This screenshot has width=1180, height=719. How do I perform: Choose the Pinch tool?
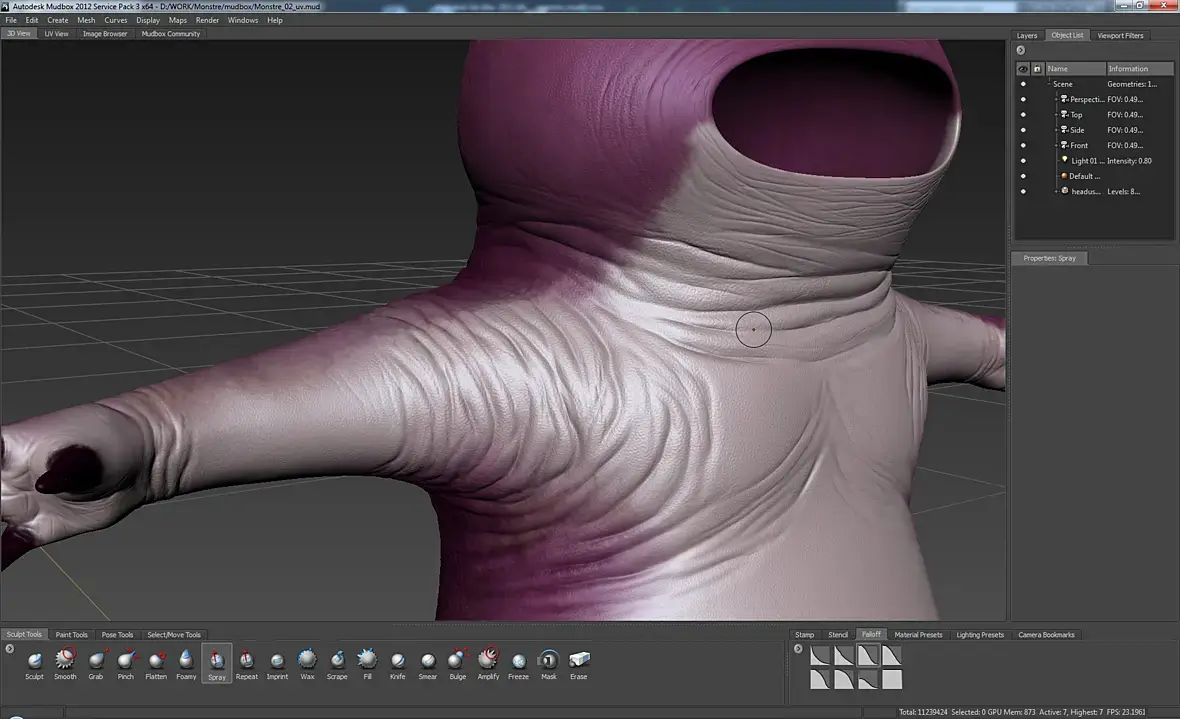pyautogui.click(x=126, y=659)
